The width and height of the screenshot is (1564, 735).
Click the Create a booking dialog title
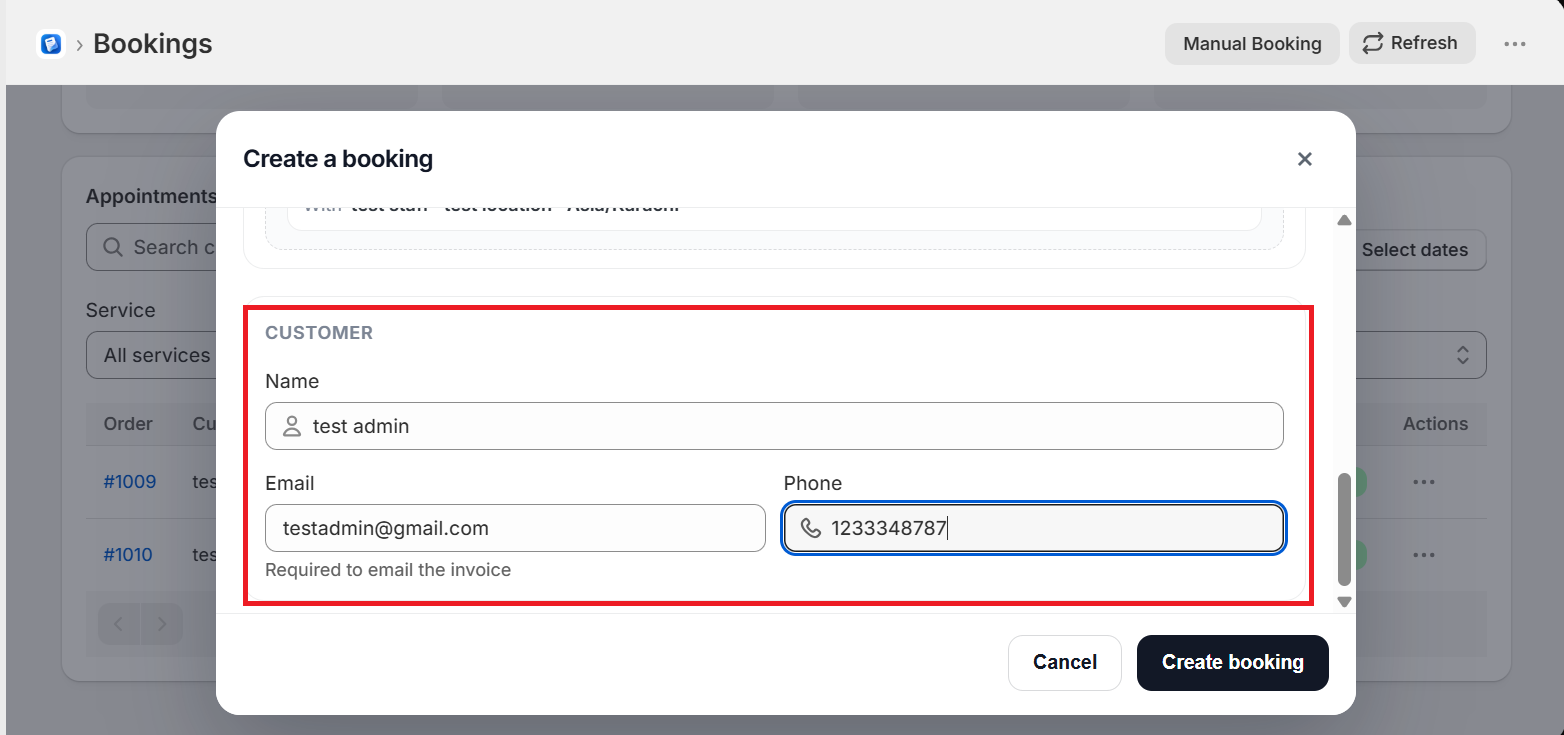click(338, 159)
